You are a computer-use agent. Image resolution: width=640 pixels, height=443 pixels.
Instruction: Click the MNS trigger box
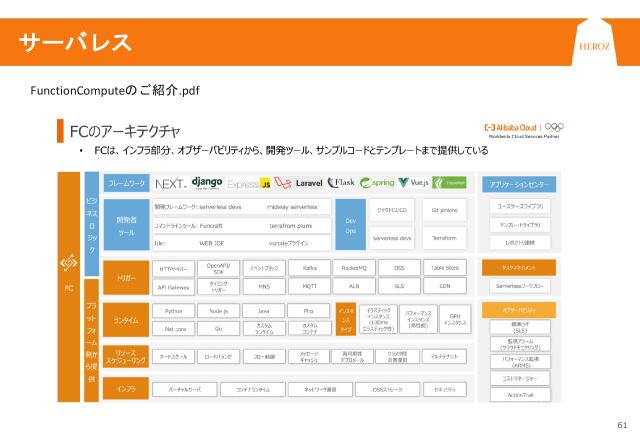pos(264,287)
